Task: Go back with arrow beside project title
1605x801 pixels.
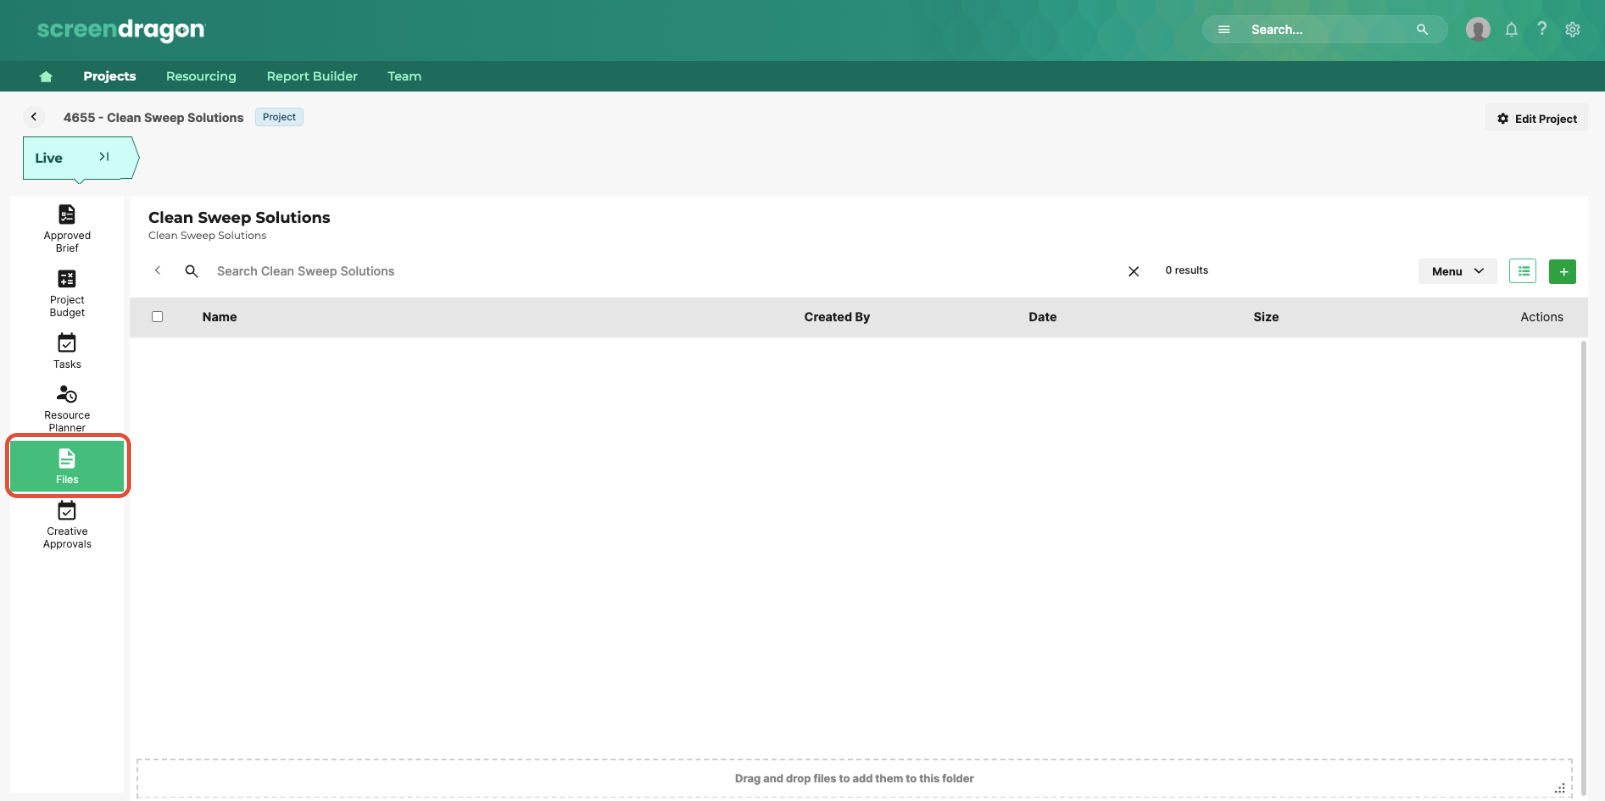Action: coord(34,117)
